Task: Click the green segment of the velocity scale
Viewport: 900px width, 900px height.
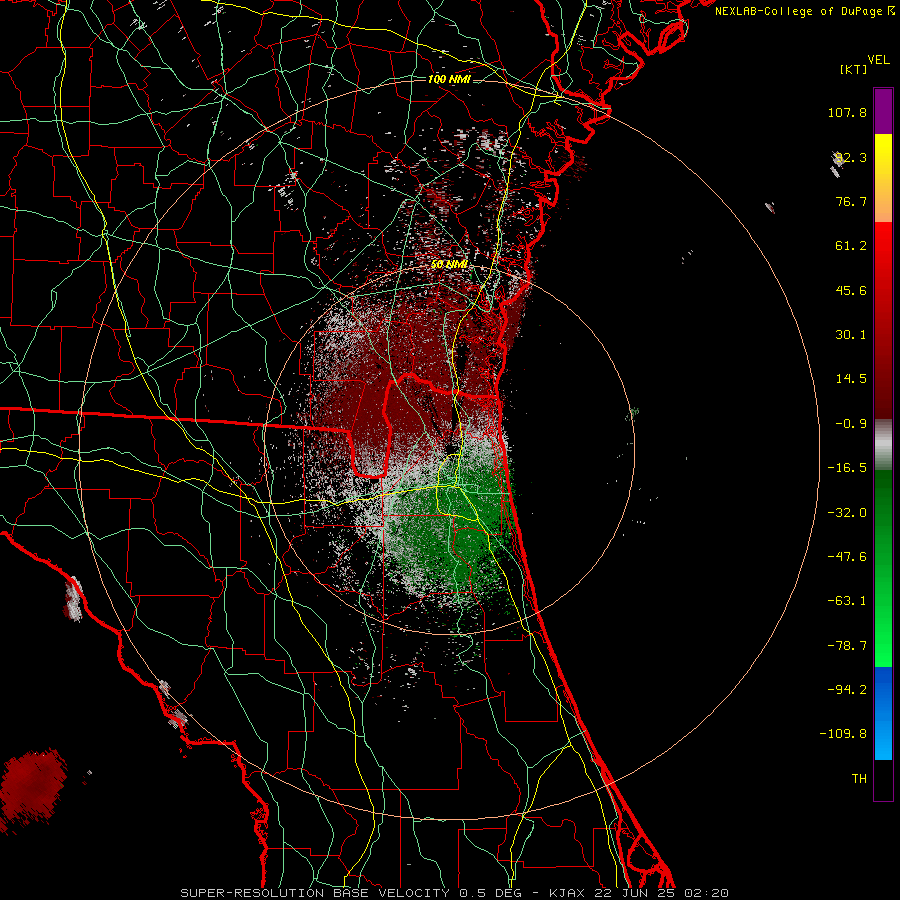Action: (883, 568)
